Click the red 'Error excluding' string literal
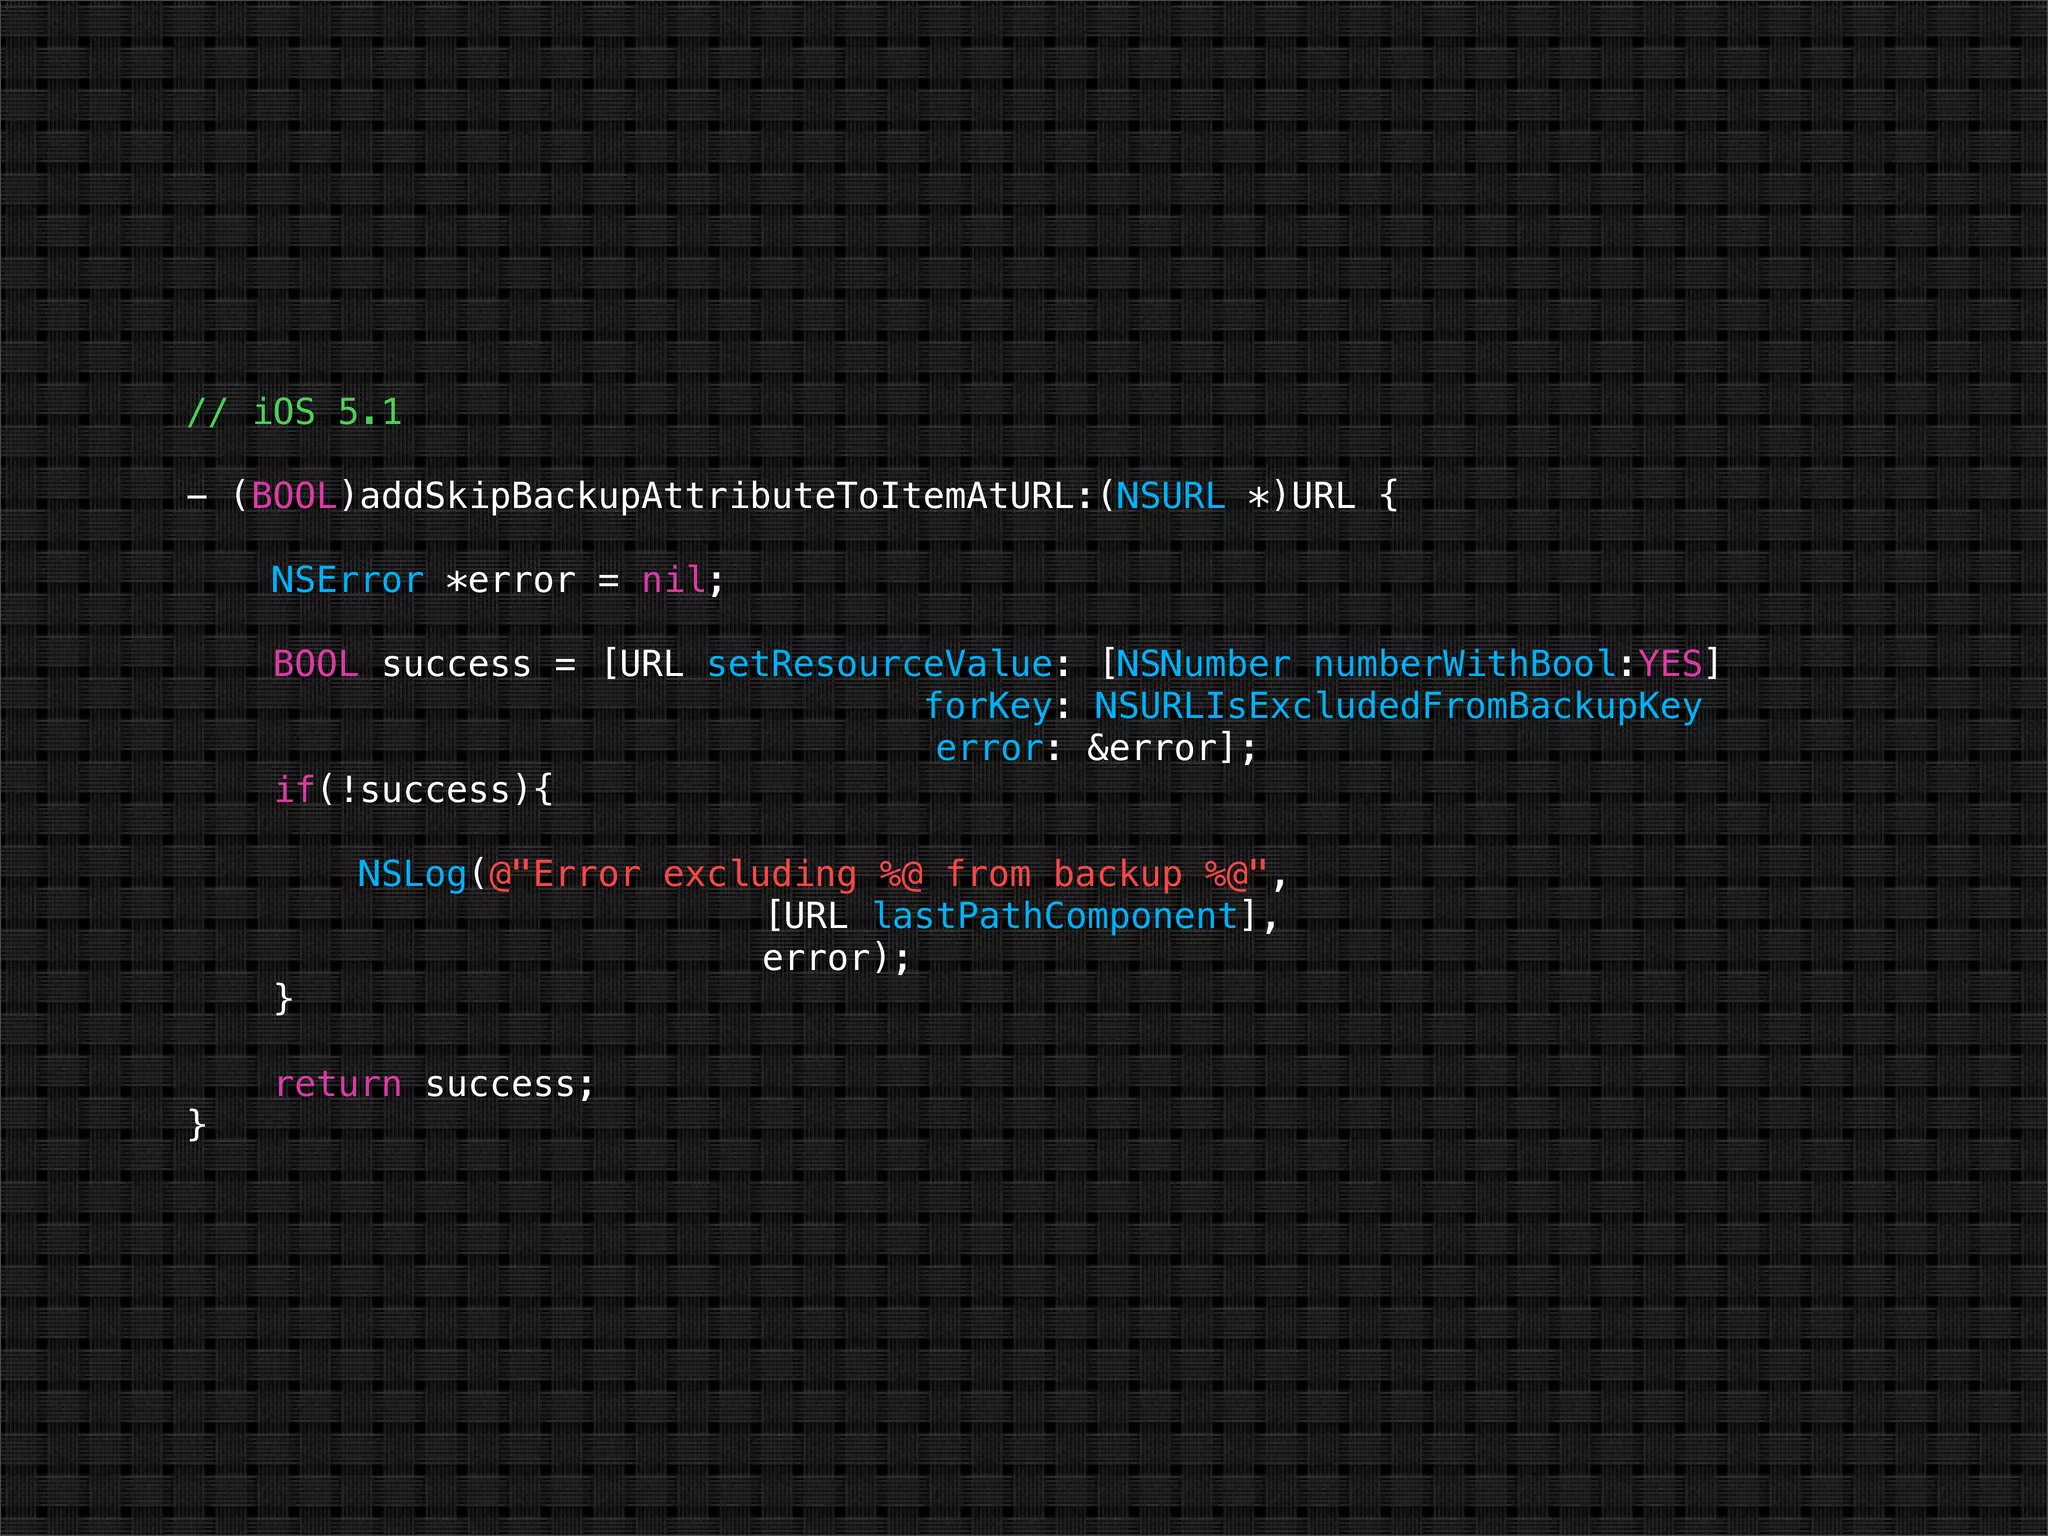The width and height of the screenshot is (2048, 1536). point(878,874)
